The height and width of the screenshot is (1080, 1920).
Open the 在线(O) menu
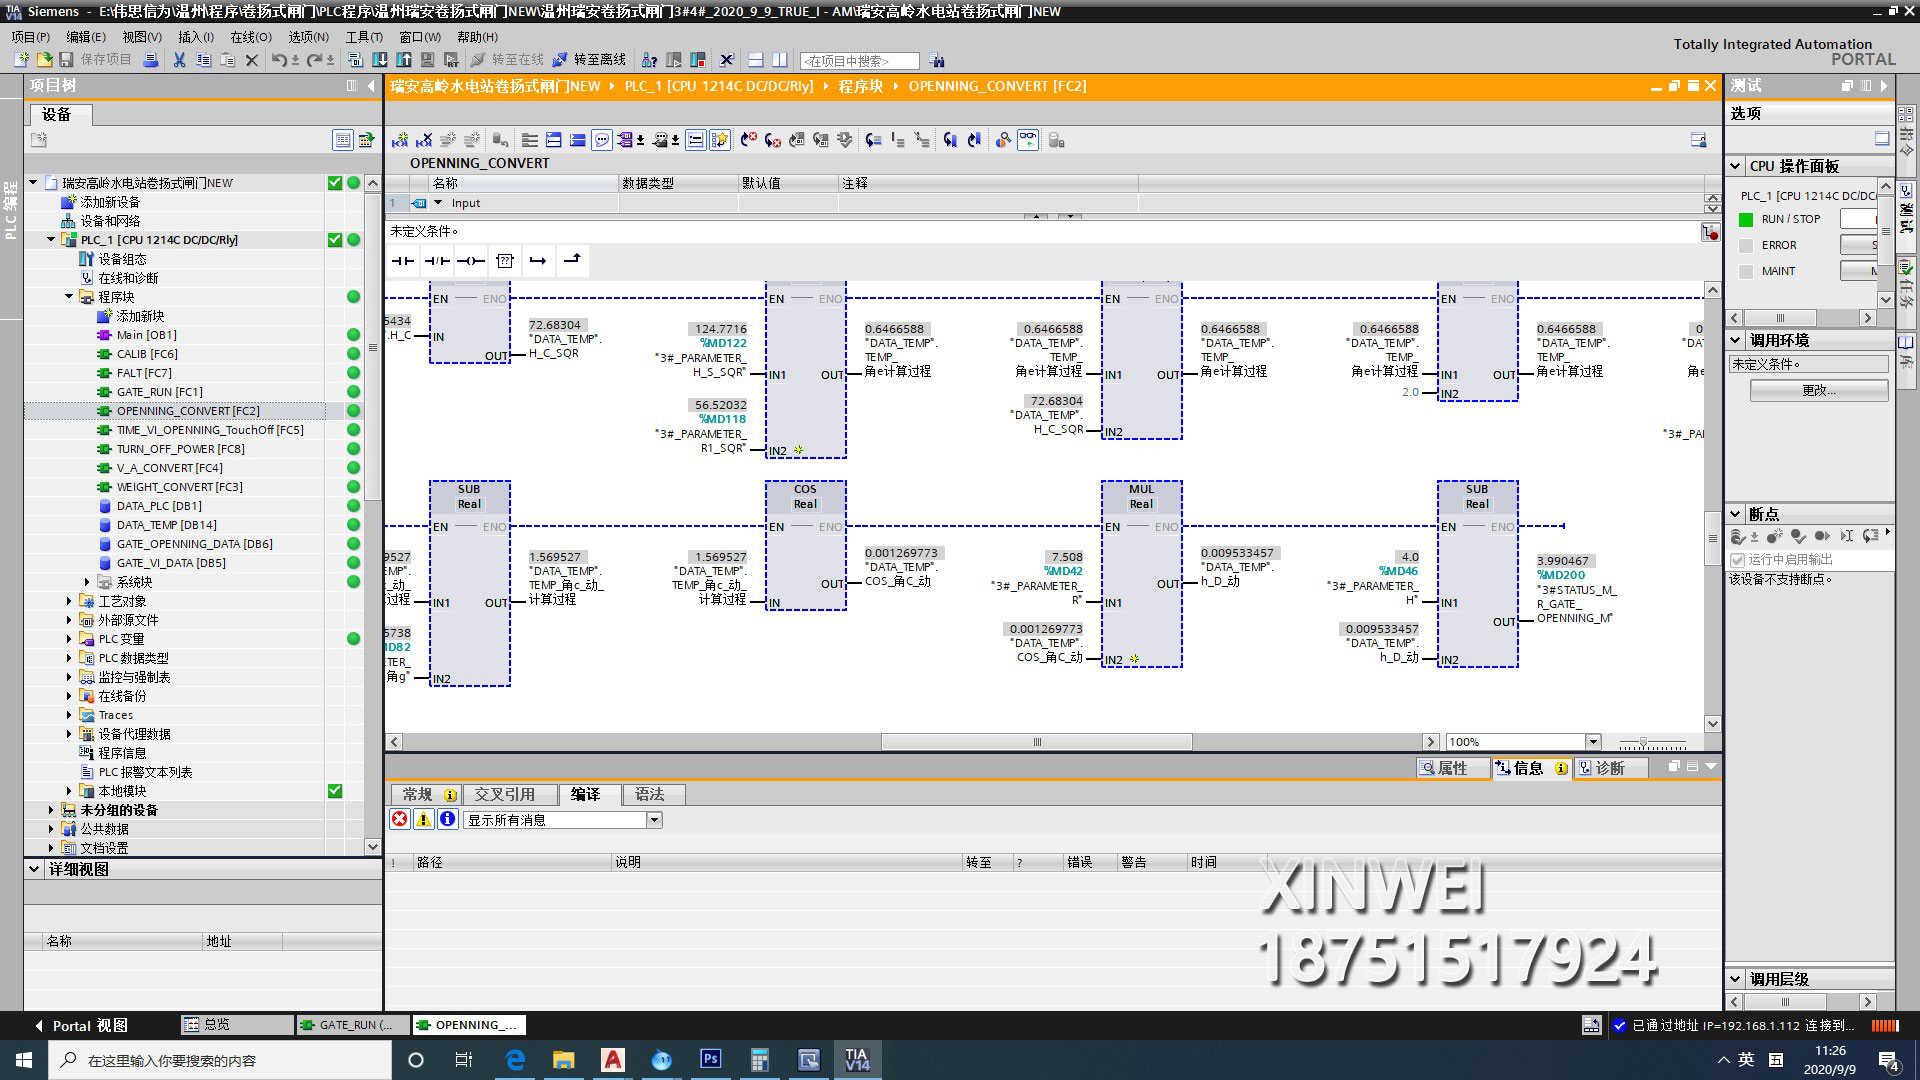[x=251, y=36]
